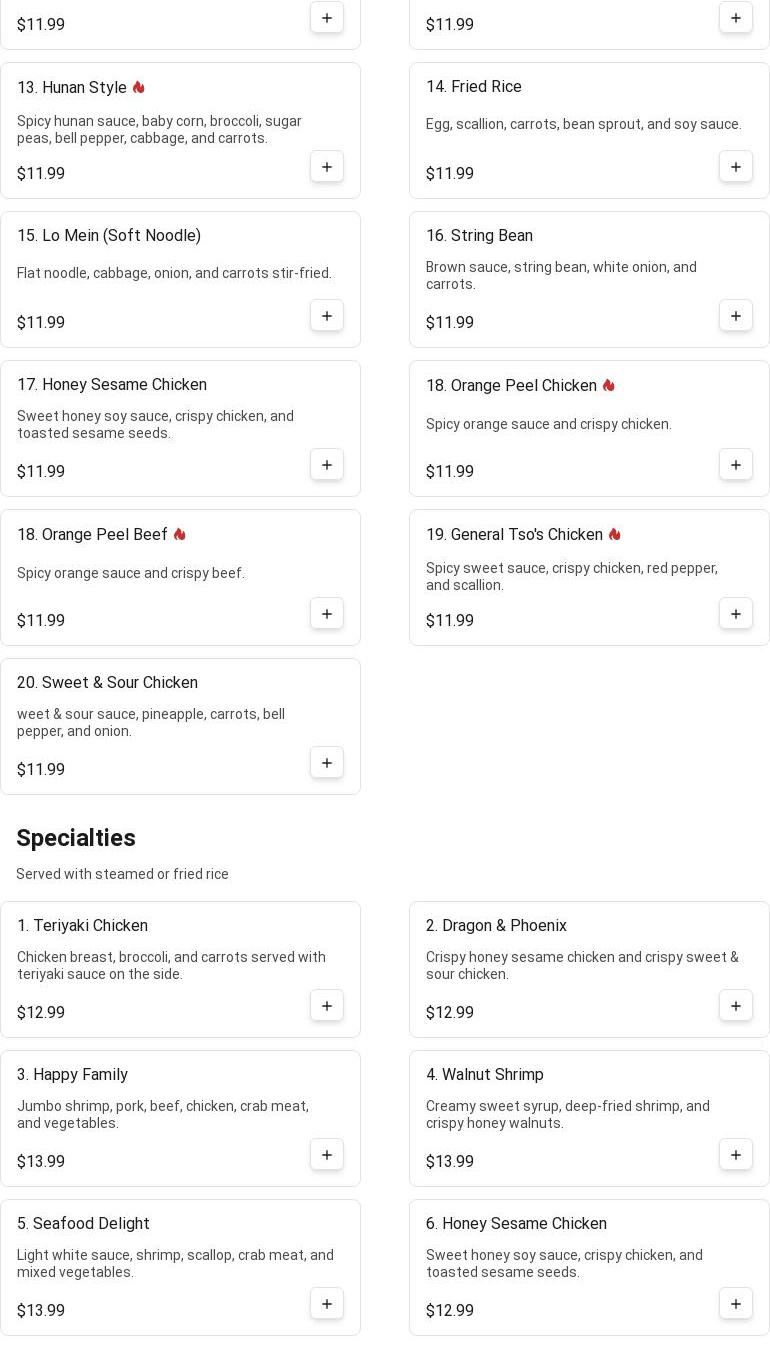The width and height of the screenshot is (770, 1346).
Task: Add Orange Peel Chicken to order
Action: [736, 465]
